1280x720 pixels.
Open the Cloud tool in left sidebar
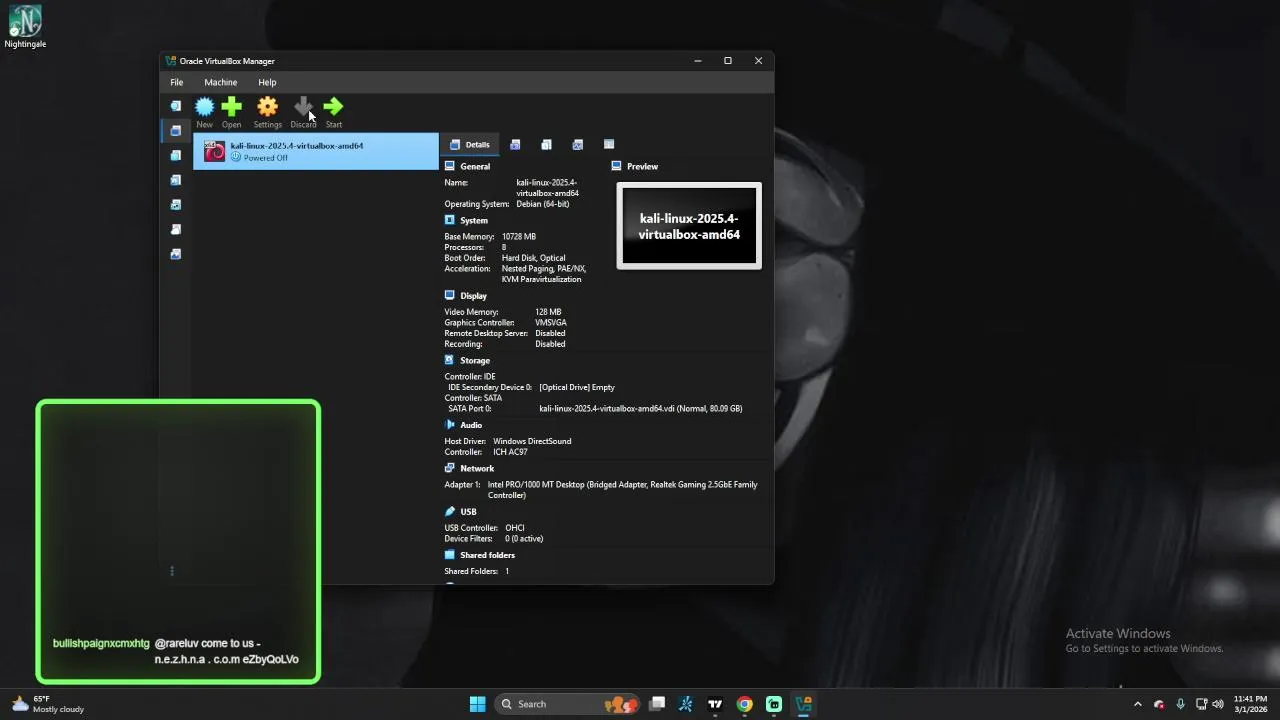point(176,229)
